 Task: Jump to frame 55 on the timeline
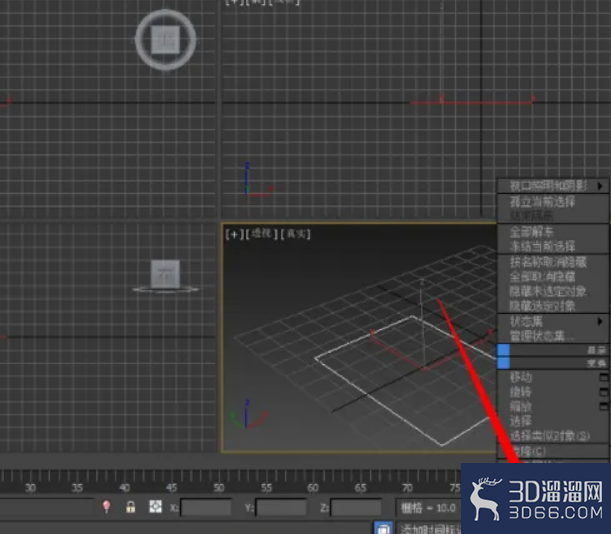[266, 488]
